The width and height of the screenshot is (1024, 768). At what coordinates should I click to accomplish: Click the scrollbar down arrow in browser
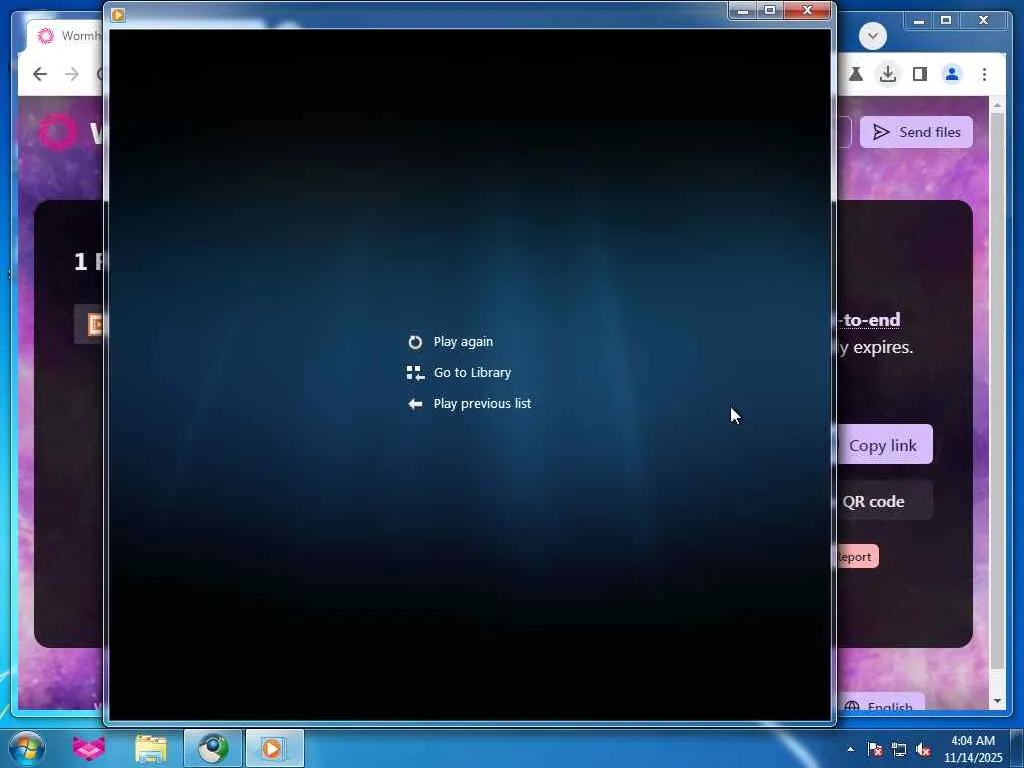[x=997, y=701]
